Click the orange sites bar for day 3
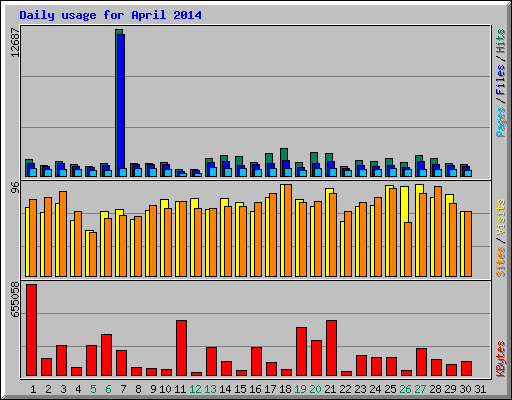Screen dimensions: 512x400 point(63,234)
